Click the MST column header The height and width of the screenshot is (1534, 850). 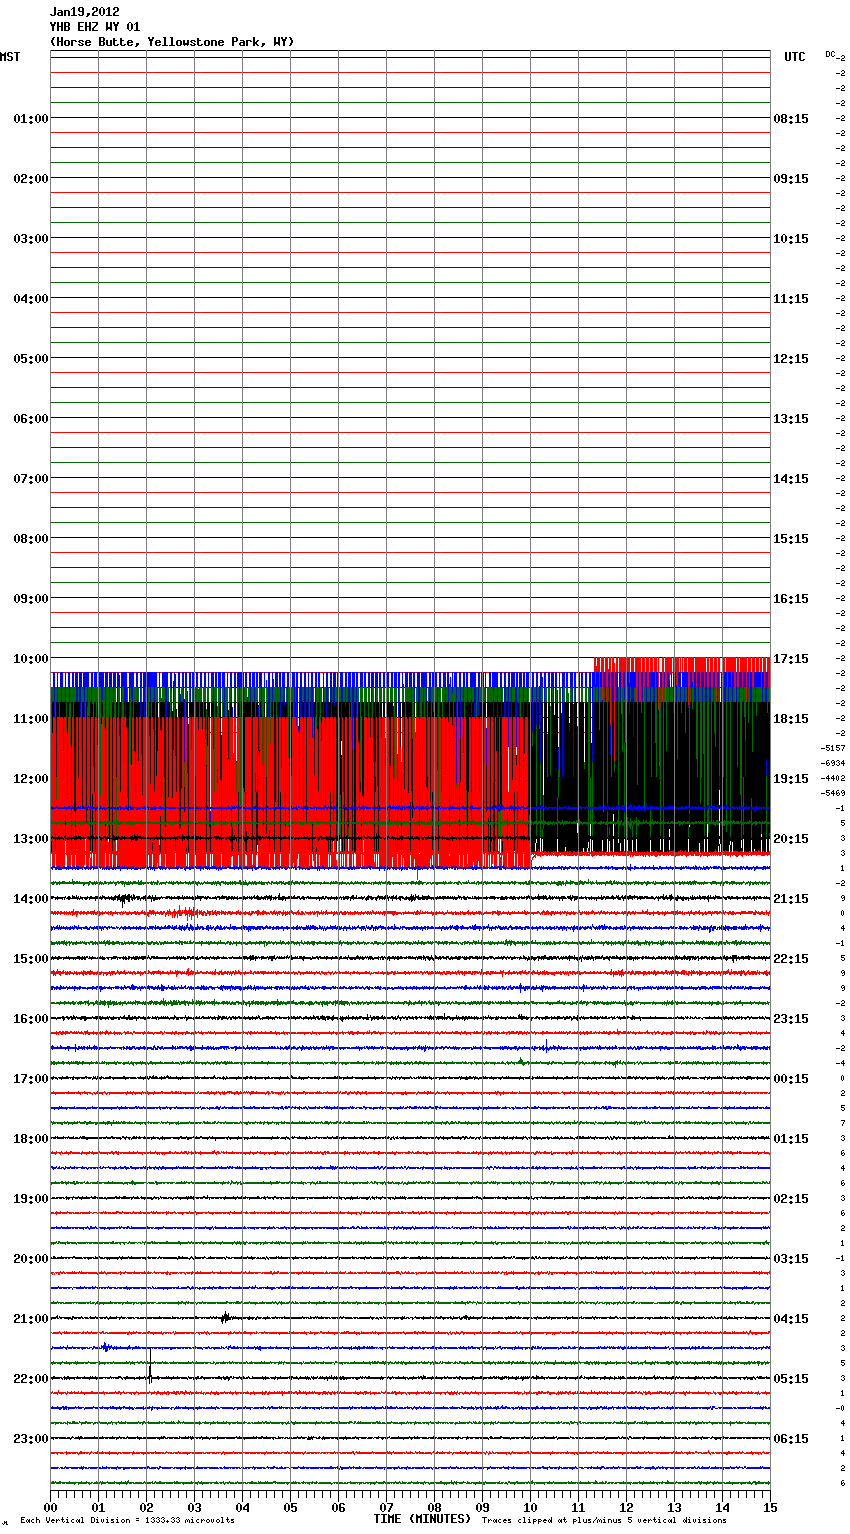[x=10, y=57]
